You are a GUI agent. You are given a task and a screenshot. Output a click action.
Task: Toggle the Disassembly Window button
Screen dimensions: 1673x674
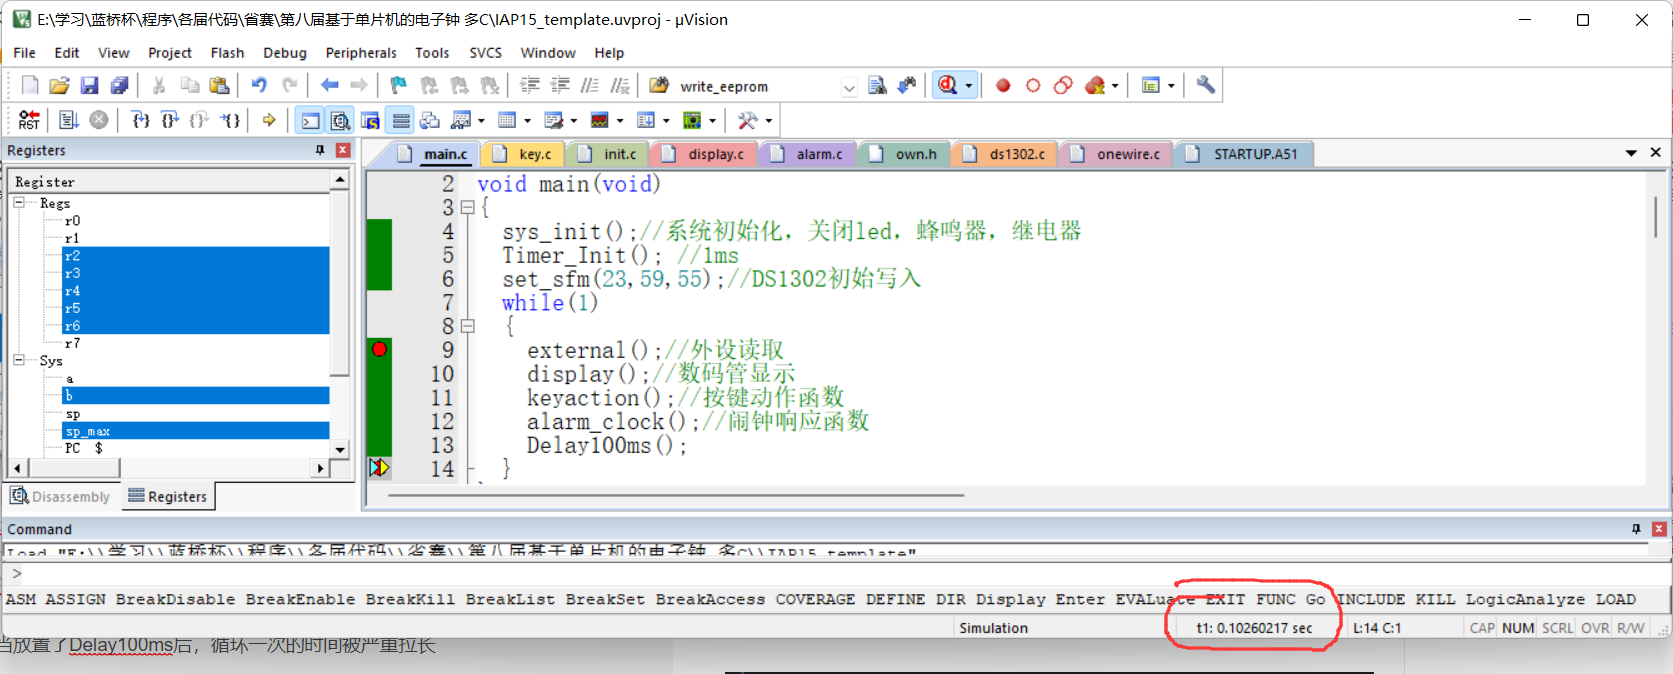pos(341,121)
